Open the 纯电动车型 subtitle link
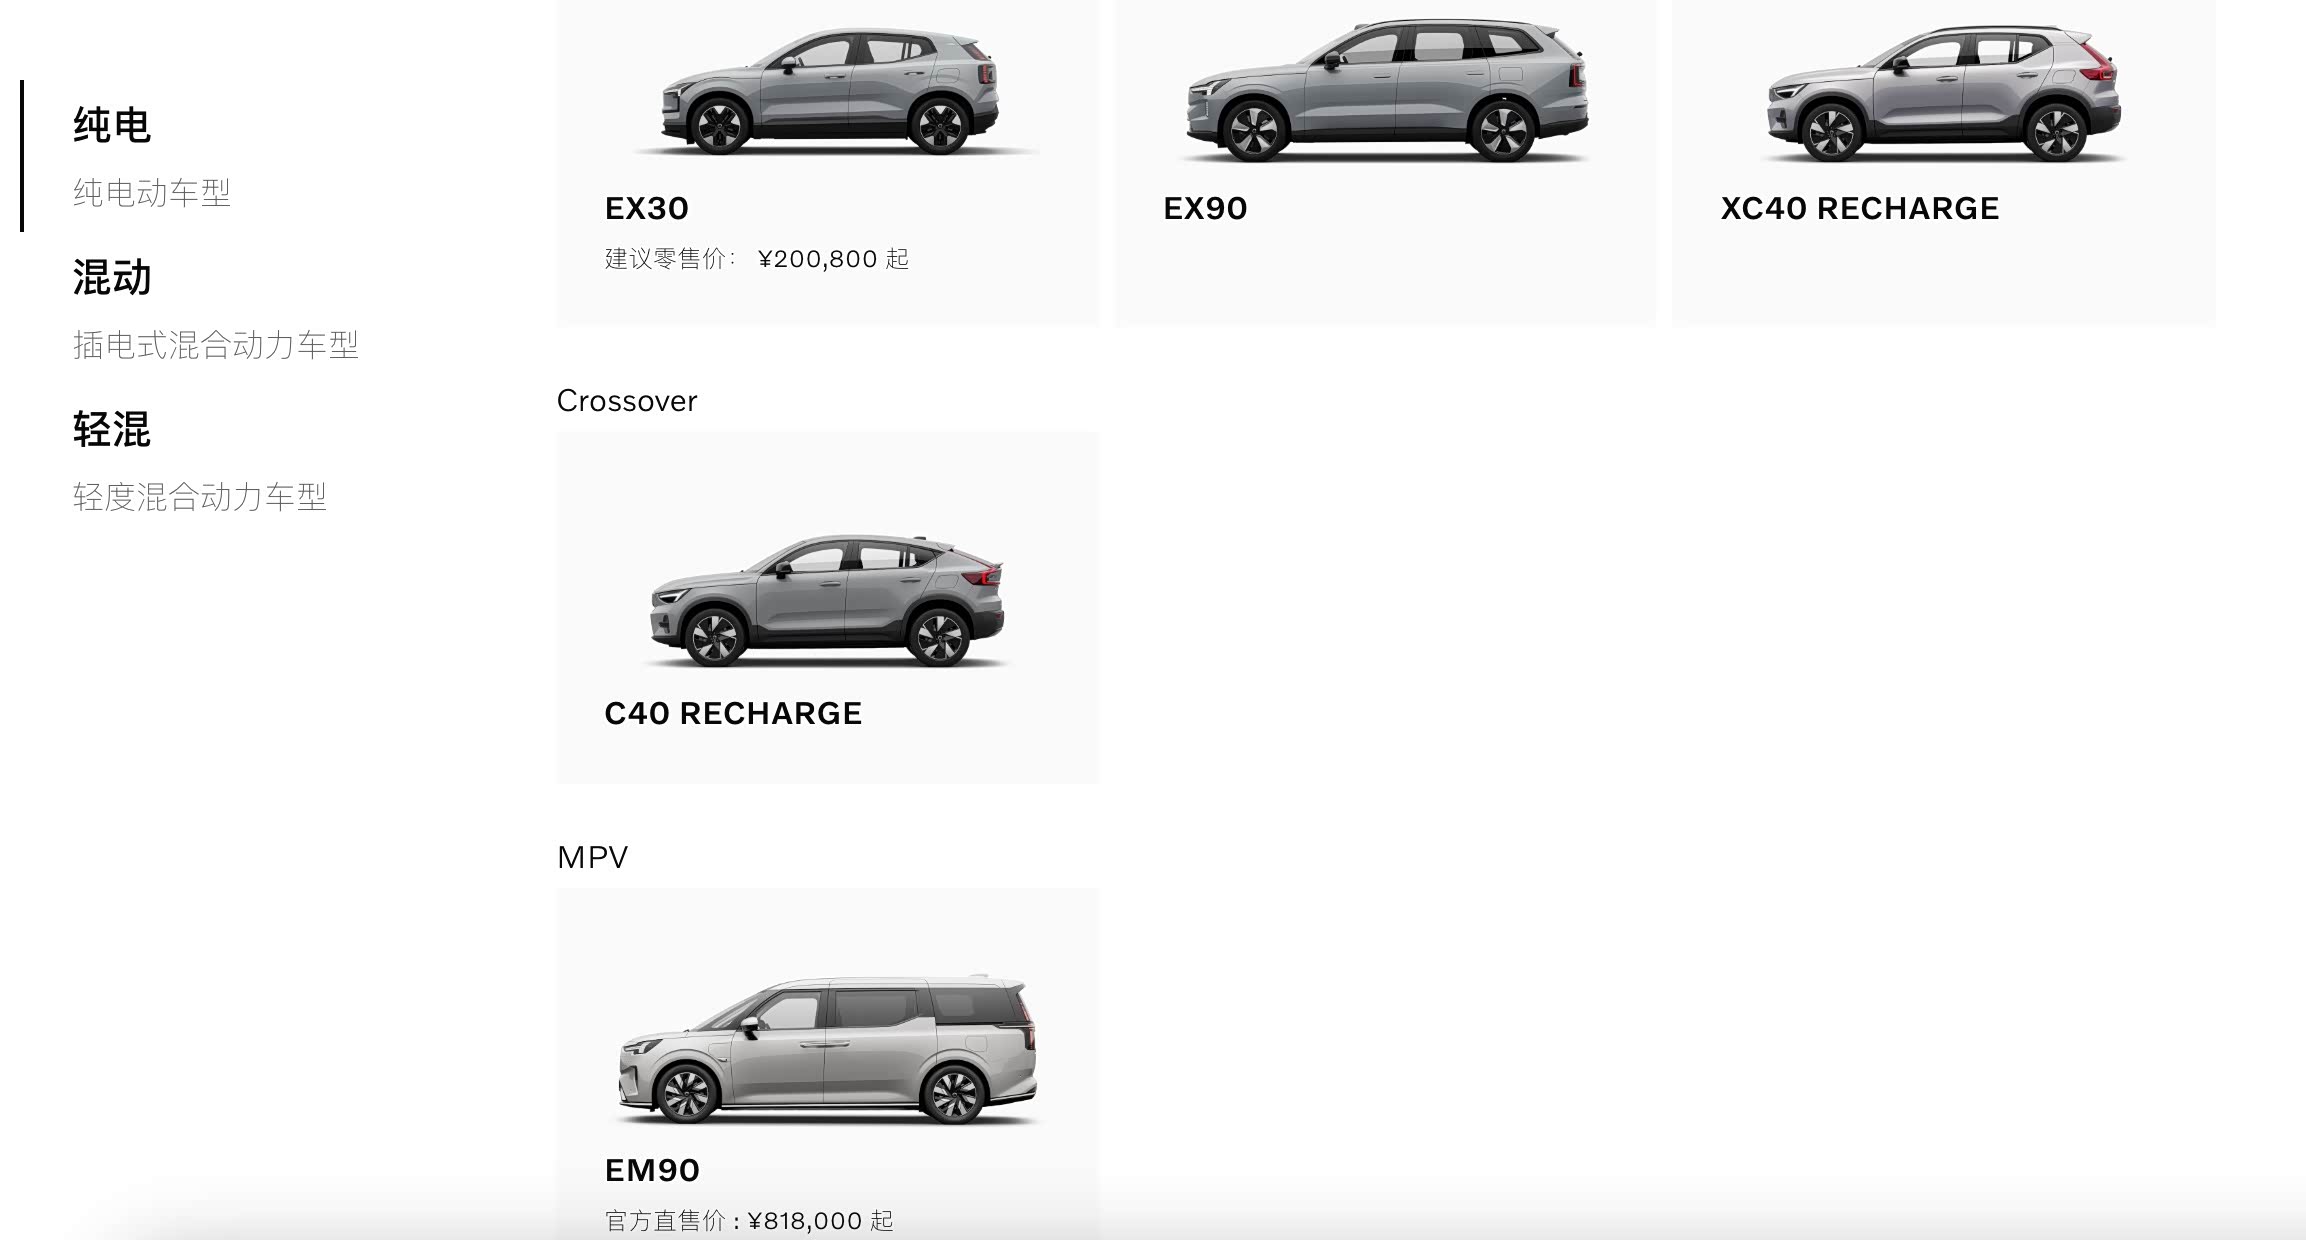The height and width of the screenshot is (1240, 2306). point(152,193)
